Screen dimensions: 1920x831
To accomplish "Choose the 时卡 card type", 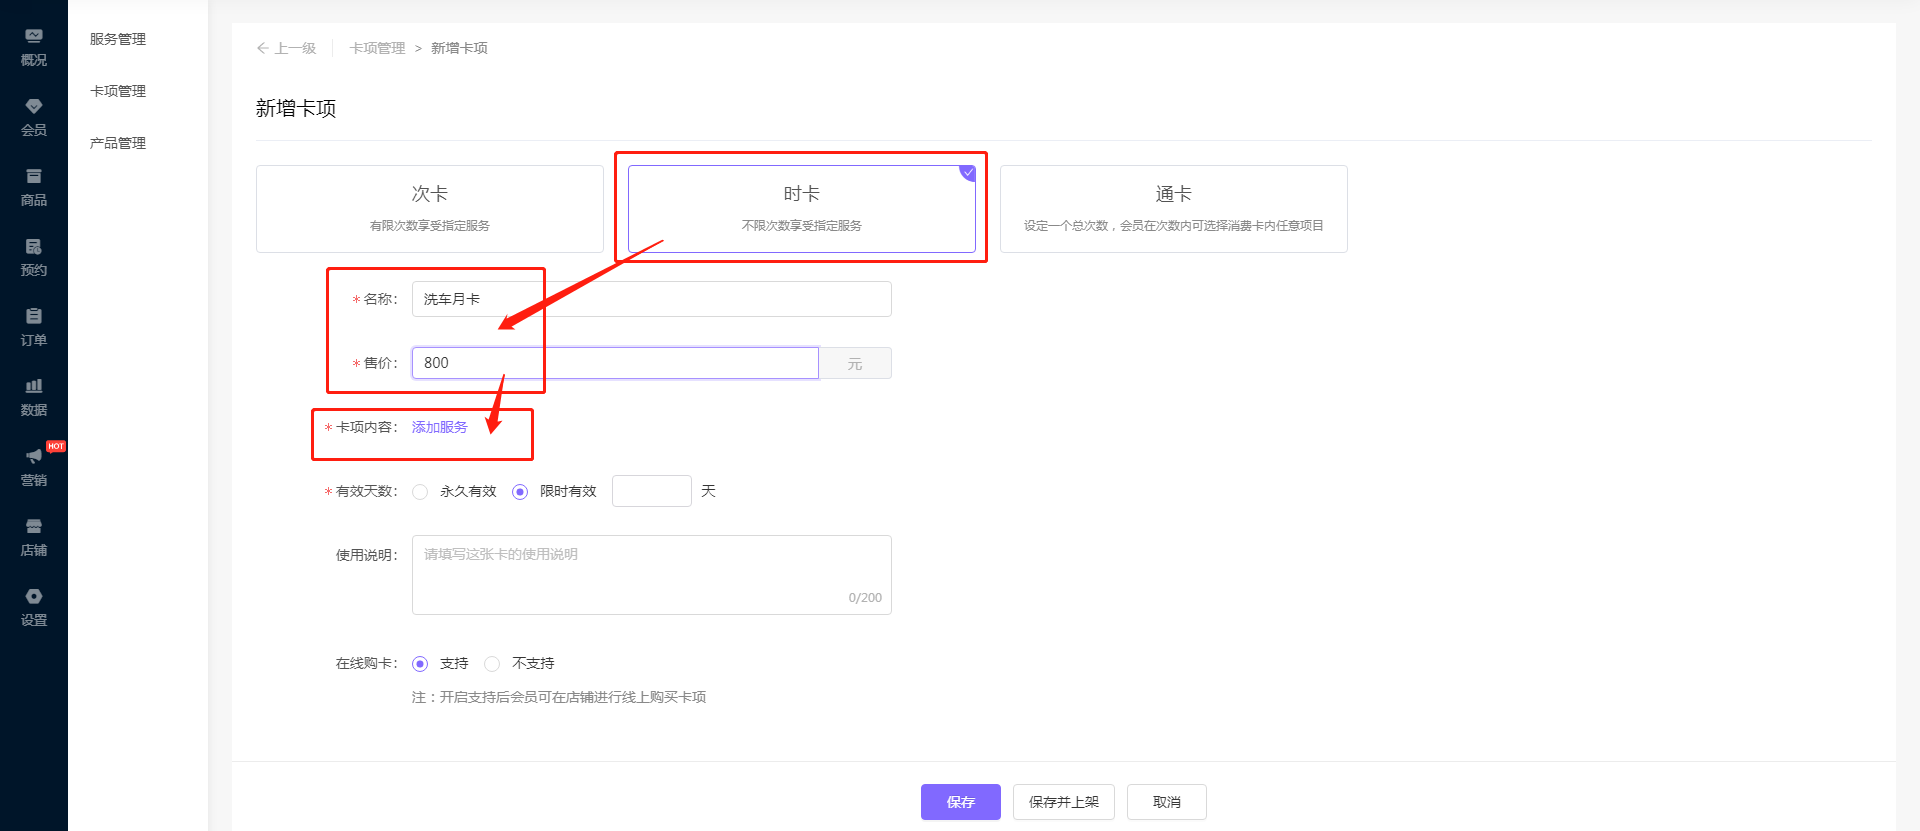I will [x=802, y=209].
